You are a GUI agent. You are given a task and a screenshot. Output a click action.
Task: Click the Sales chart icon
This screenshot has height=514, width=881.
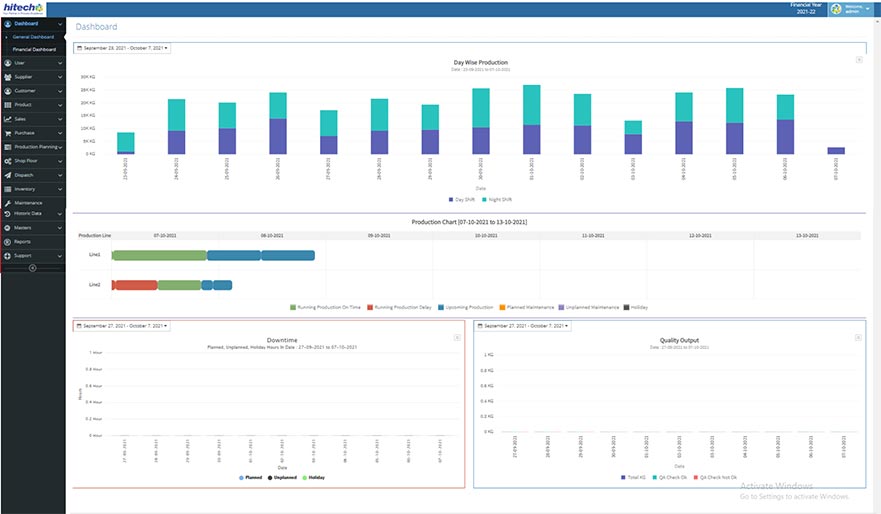pos(8,119)
